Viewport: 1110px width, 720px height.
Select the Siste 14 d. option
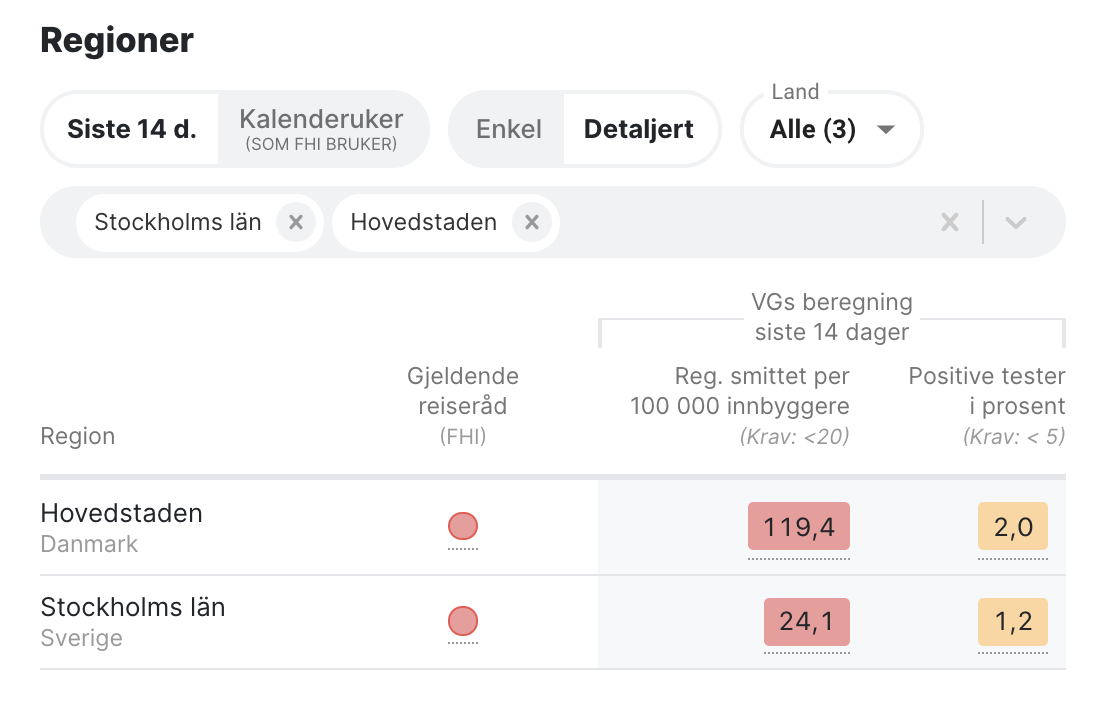[x=131, y=130]
